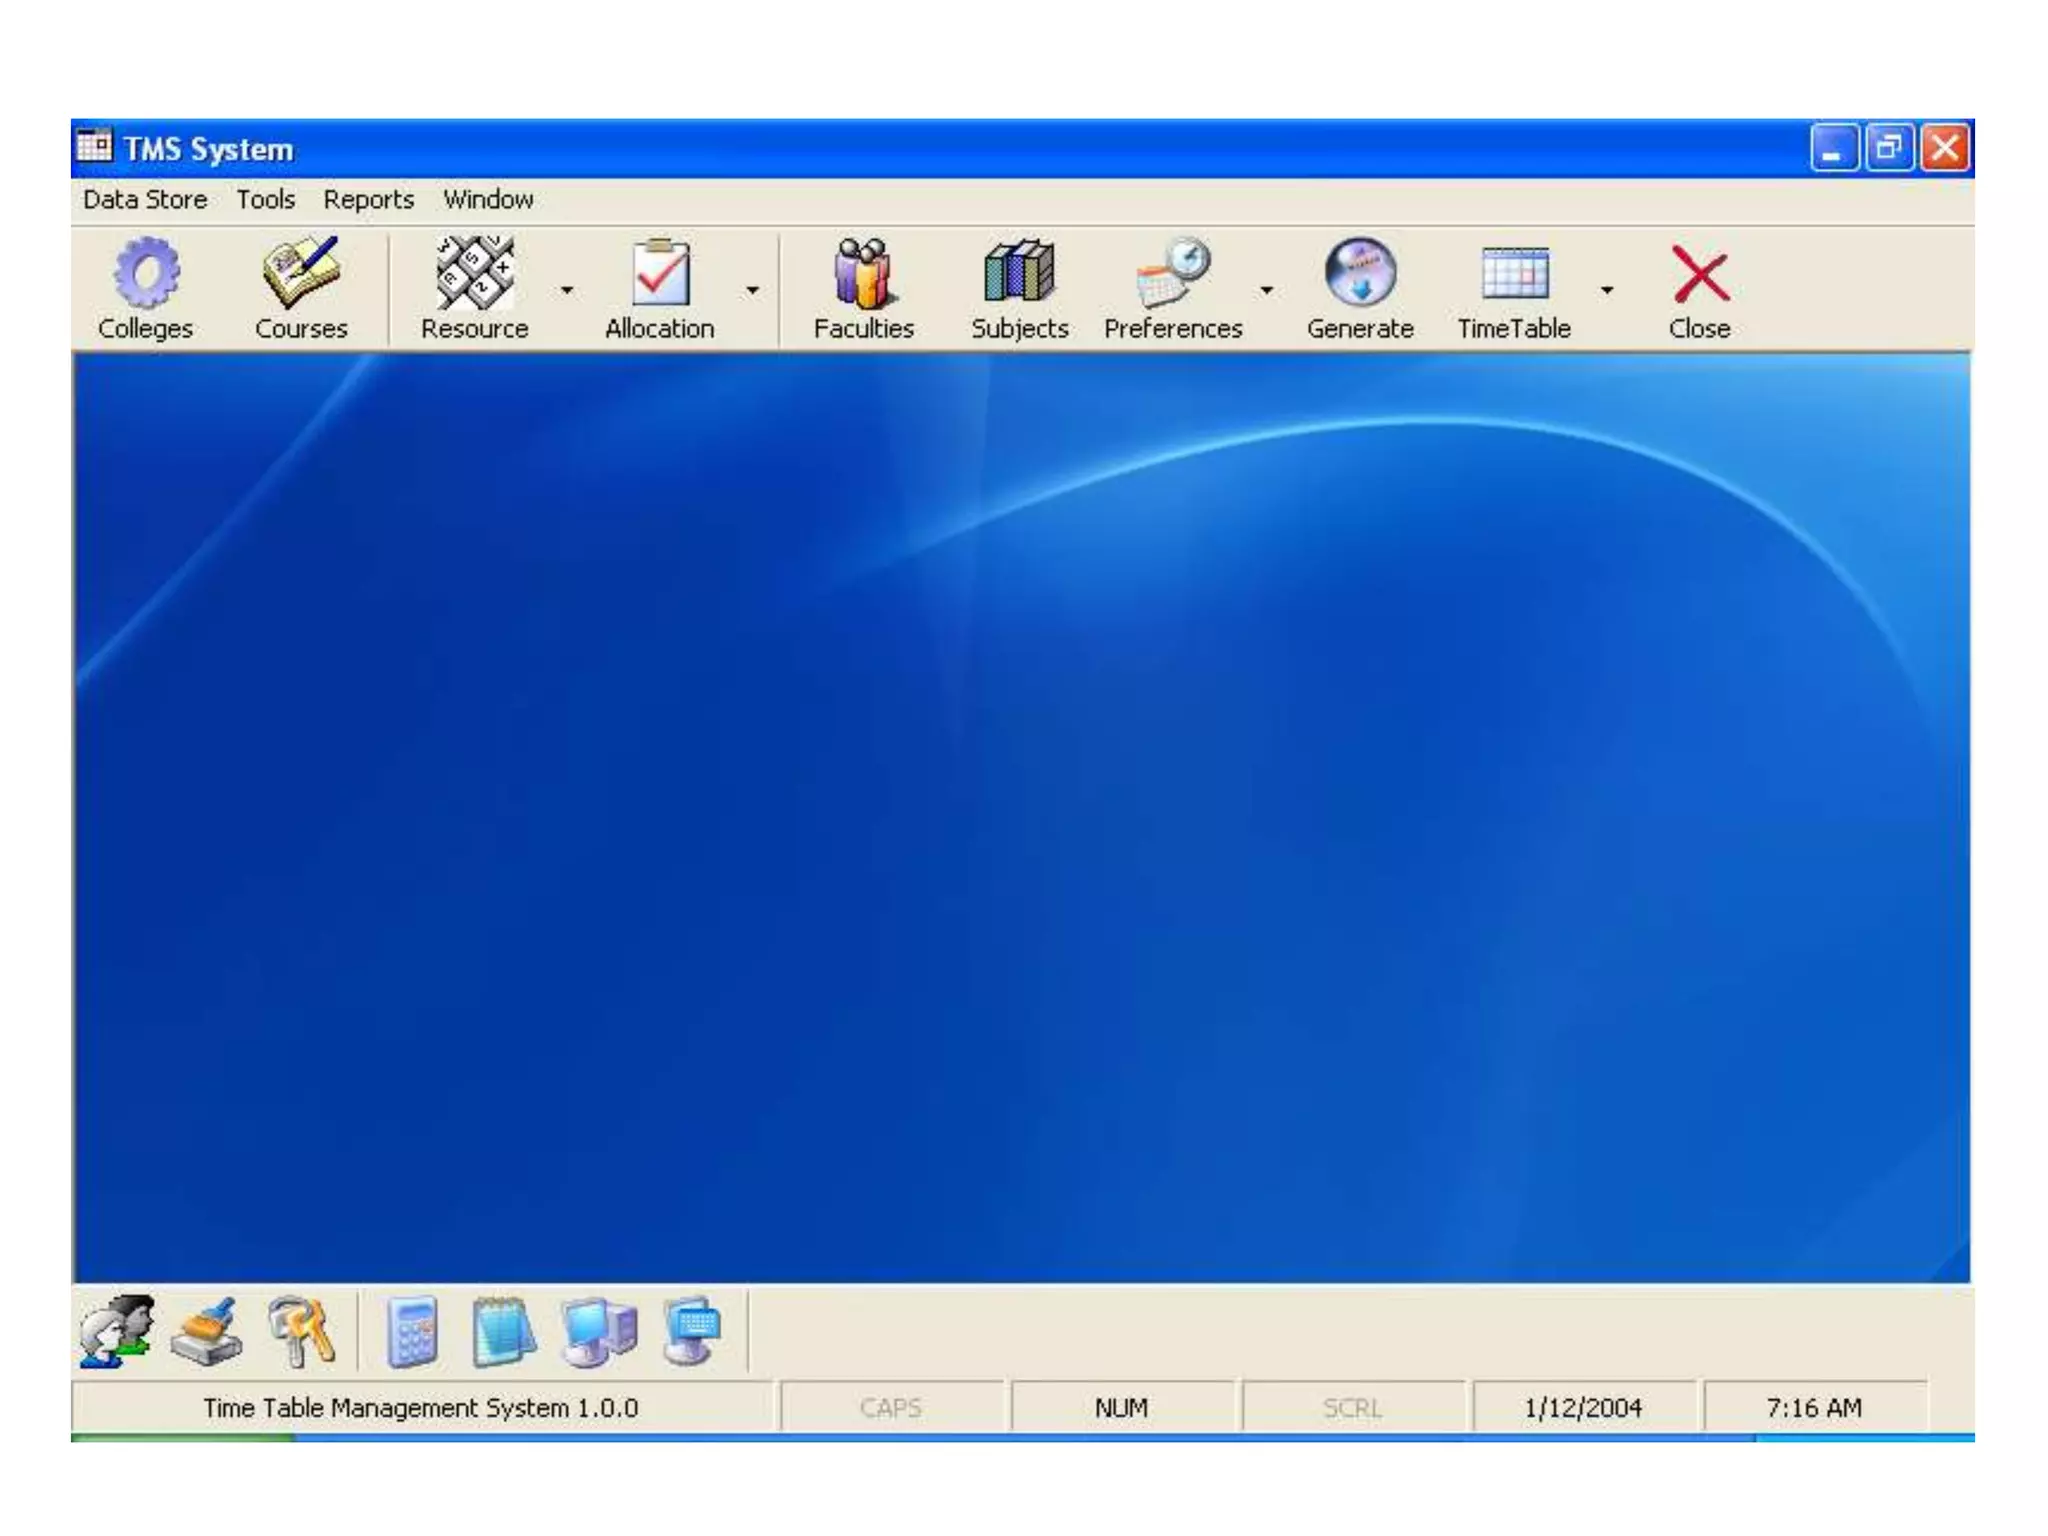2048x1536 pixels.
Task: Open the Reports menu
Action: (368, 200)
